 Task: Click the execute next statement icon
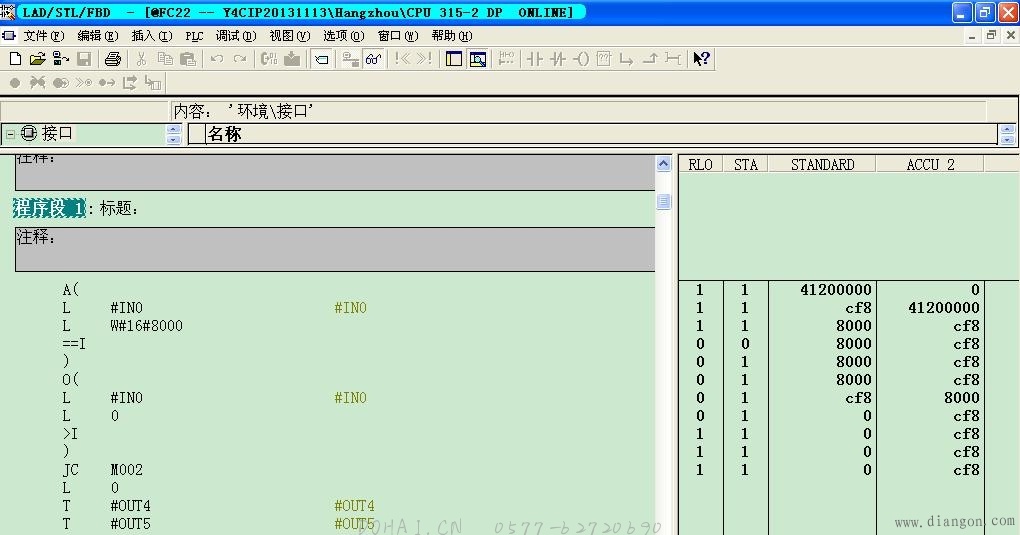coord(130,83)
